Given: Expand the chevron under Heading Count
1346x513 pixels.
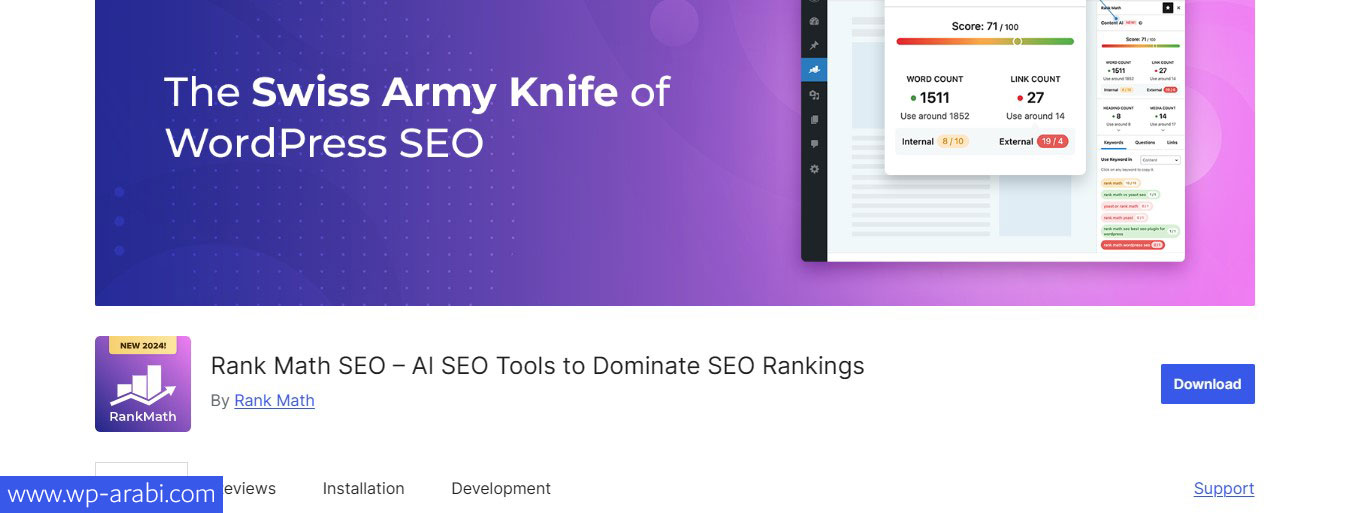Looking at the screenshot, I should coord(1118,130).
